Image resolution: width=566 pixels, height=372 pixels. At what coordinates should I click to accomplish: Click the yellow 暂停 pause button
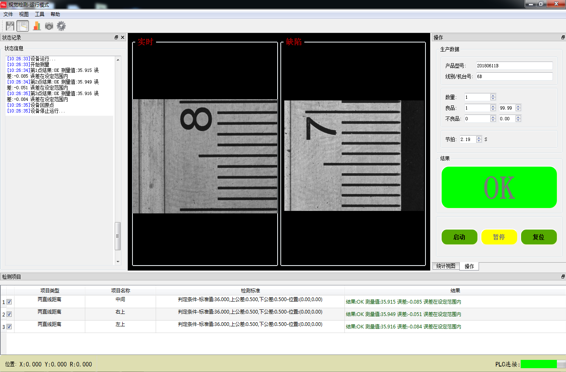499,237
